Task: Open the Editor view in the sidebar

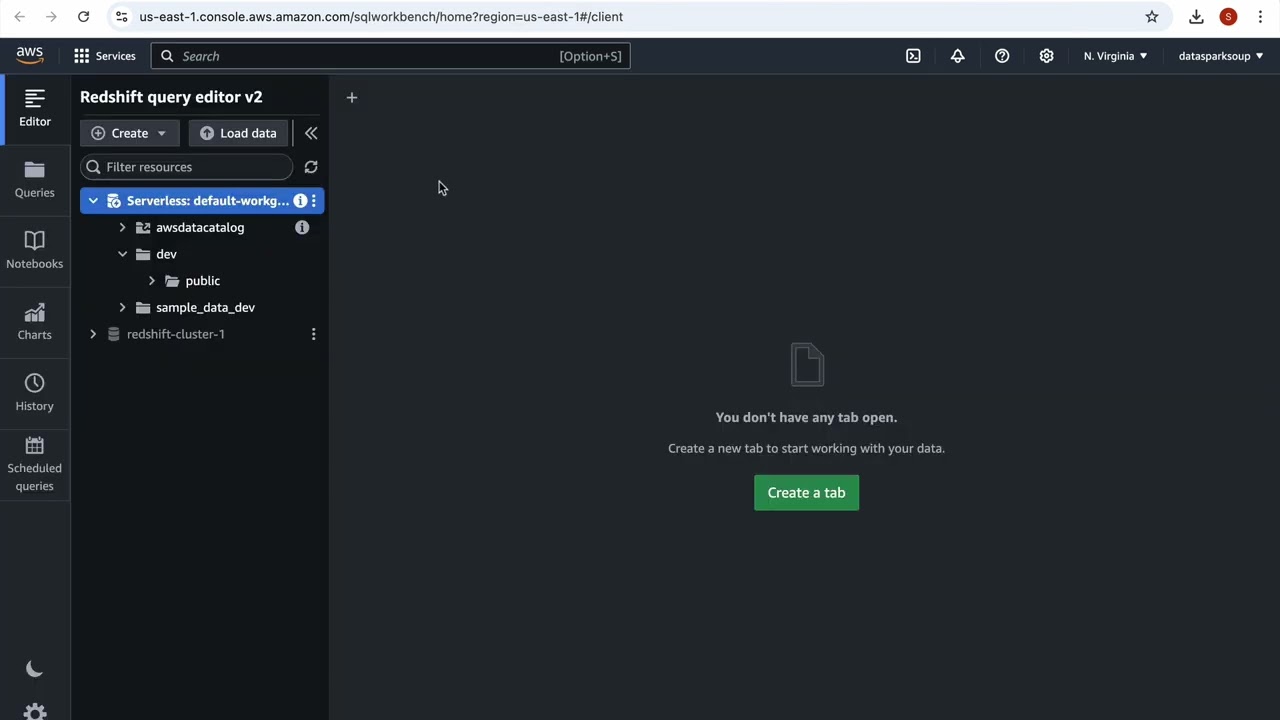Action: coord(35,108)
